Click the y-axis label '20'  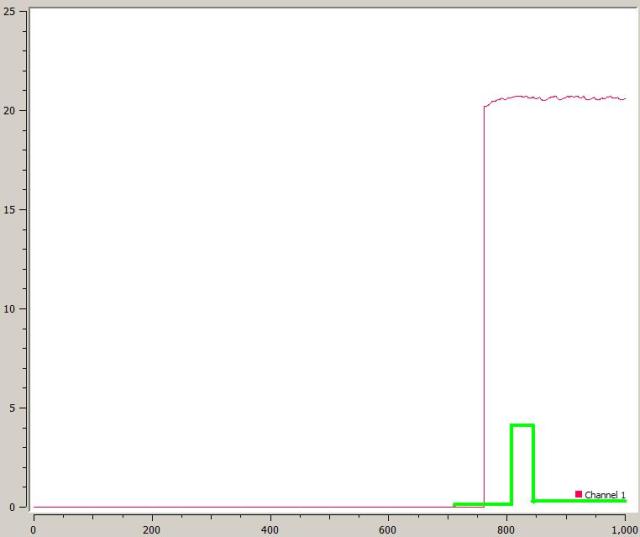(9, 111)
